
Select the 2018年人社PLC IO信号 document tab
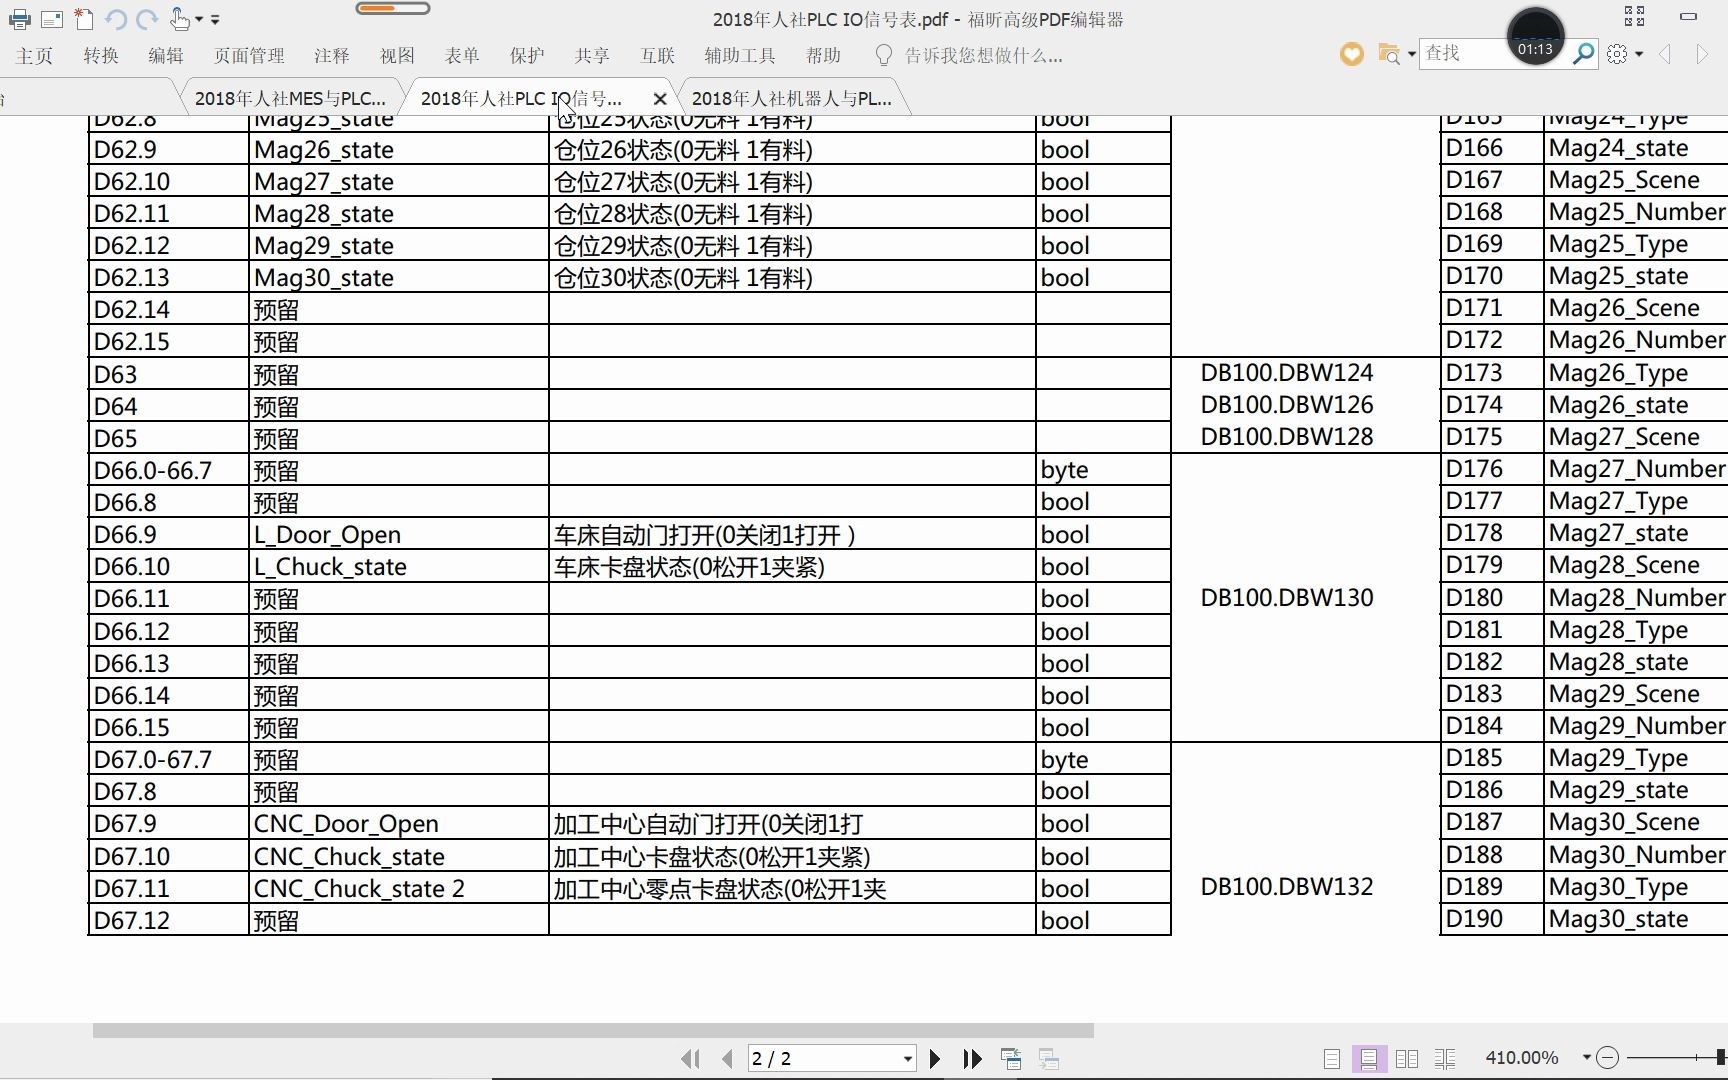[521, 98]
